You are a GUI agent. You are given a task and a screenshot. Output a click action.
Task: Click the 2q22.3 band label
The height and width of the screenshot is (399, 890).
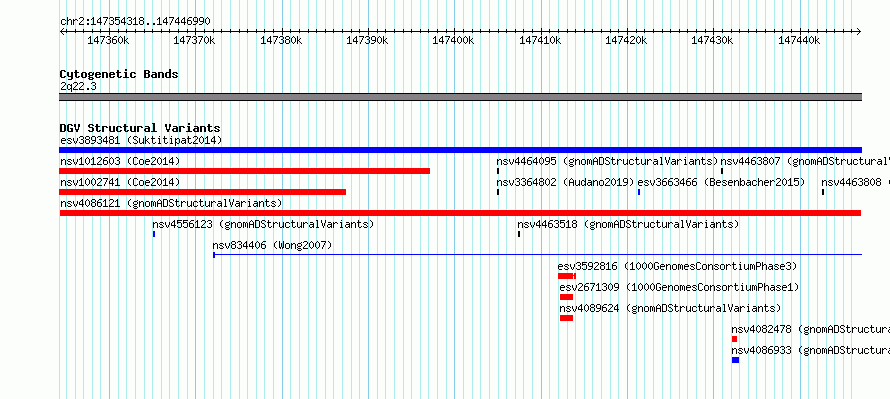point(78,86)
